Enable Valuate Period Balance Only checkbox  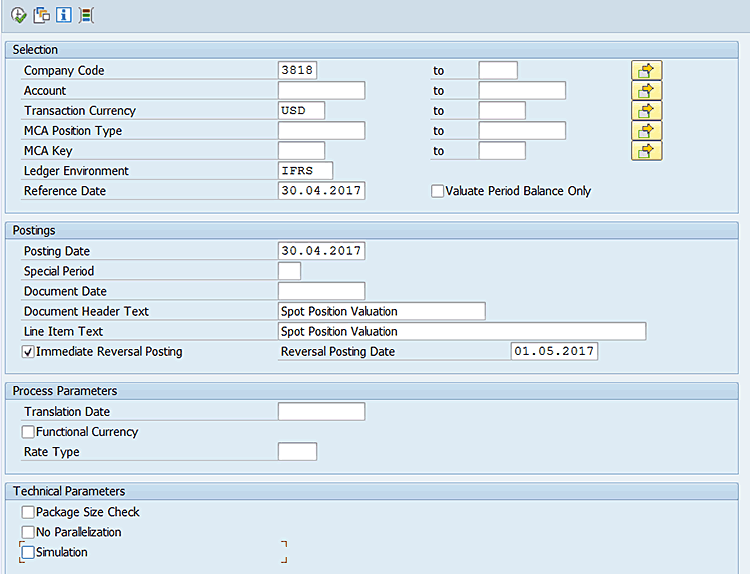pyautogui.click(x=438, y=191)
